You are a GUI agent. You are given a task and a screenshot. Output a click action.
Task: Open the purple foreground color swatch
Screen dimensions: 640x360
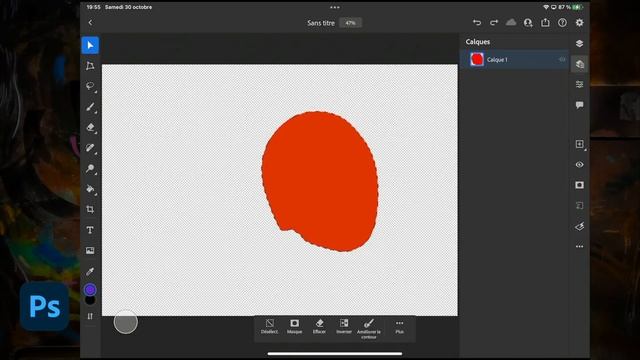pyautogui.click(x=90, y=290)
